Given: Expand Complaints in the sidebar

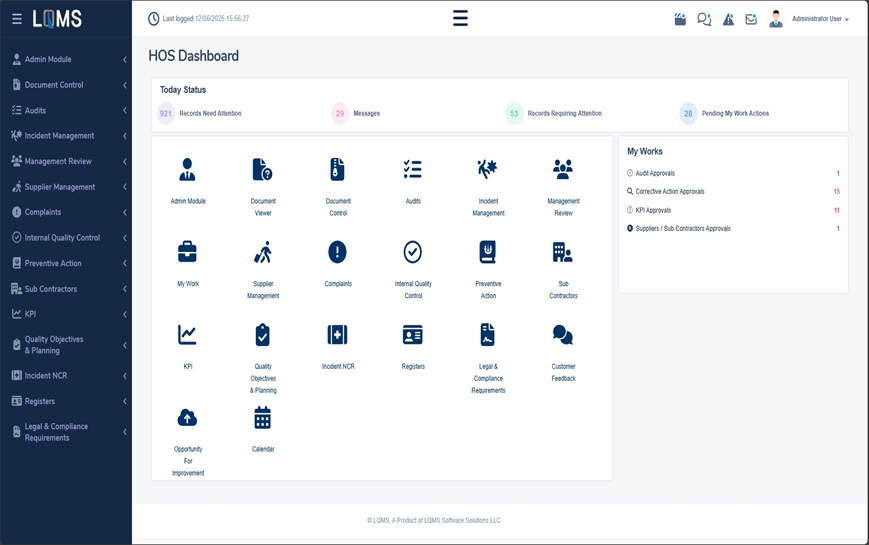Looking at the screenshot, I should pos(67,212).
